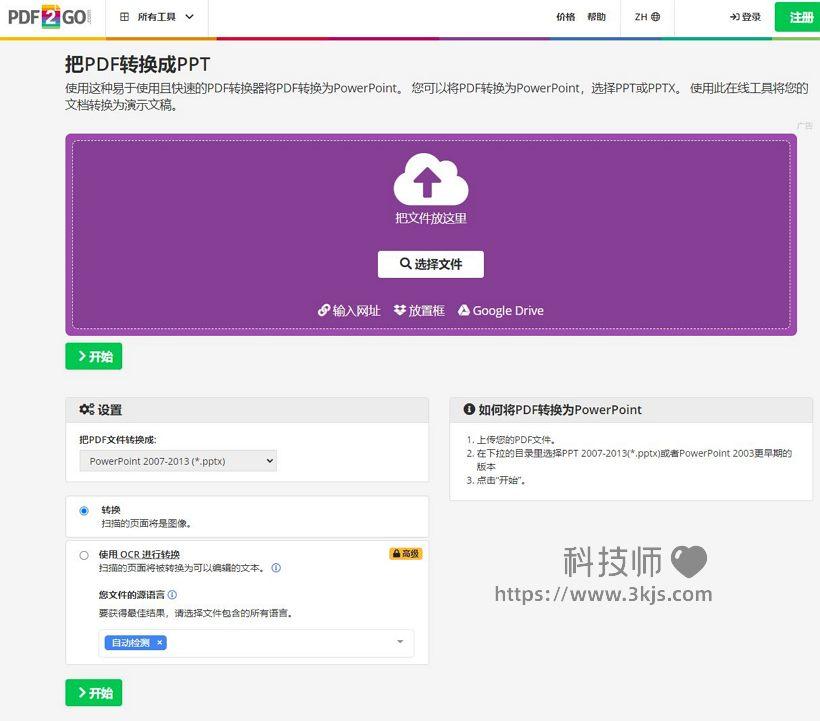Click the 扫描的页面将是图像 description
The height and width of the screenshot is (721, 820).
pyautogui.click(x=146, y=523)
